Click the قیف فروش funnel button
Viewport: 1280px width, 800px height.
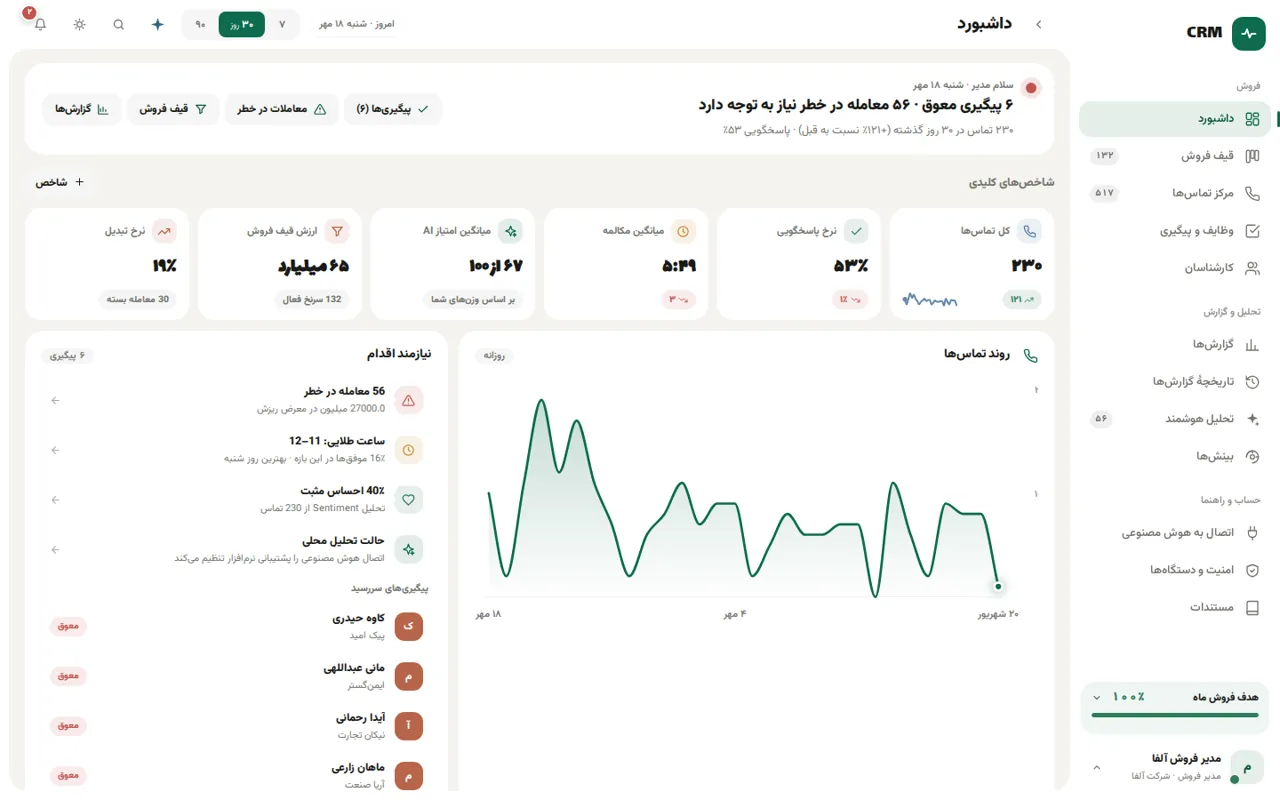tap(173, 109)
